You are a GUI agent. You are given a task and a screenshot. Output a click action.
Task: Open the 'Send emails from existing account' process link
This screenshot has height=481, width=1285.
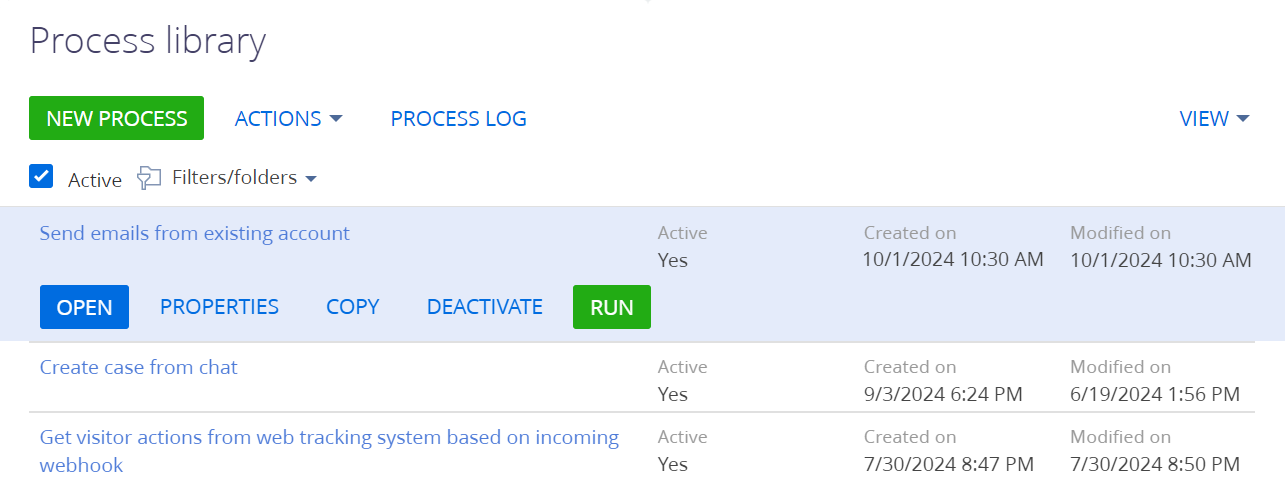tap(195, 233)
